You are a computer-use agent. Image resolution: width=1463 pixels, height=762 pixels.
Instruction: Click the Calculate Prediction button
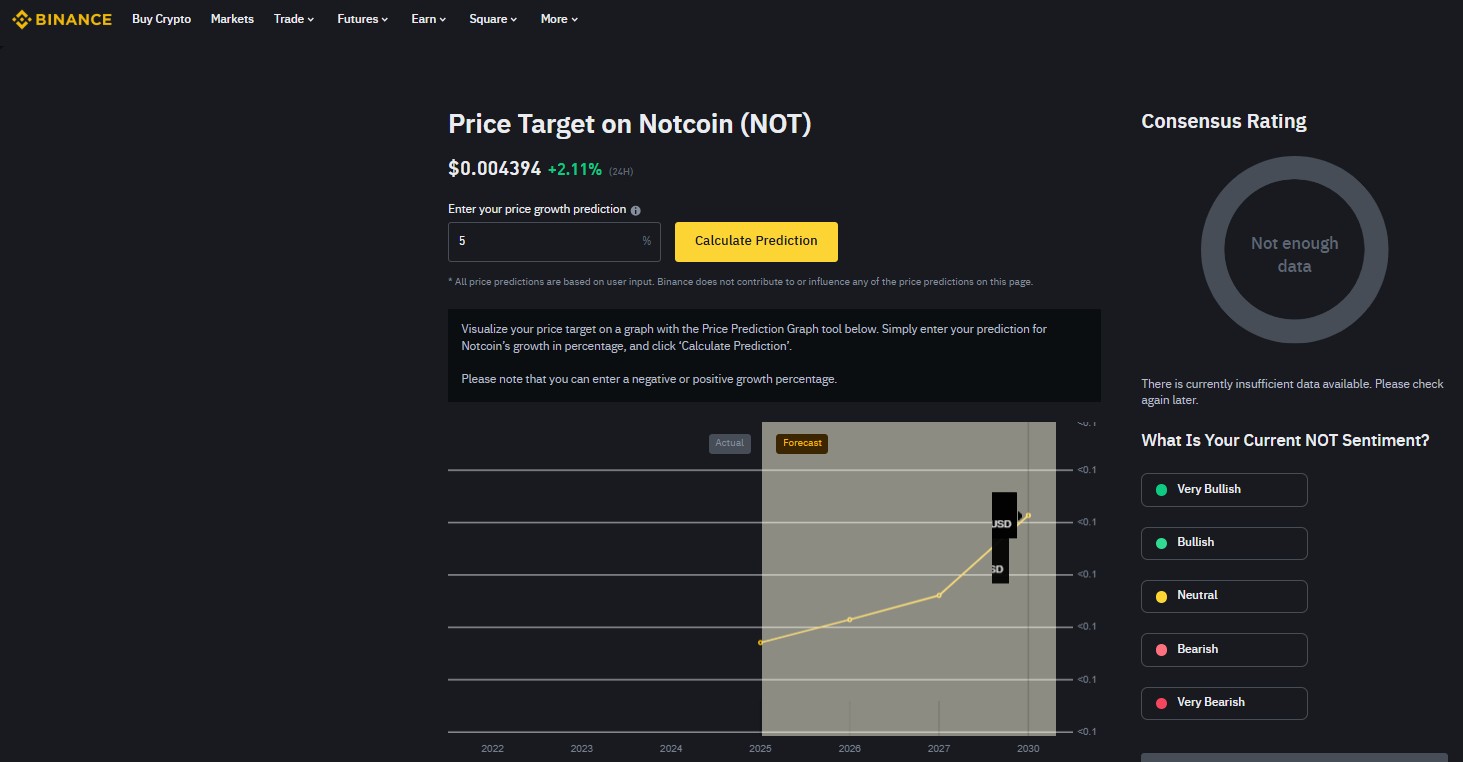click(756, 241)
